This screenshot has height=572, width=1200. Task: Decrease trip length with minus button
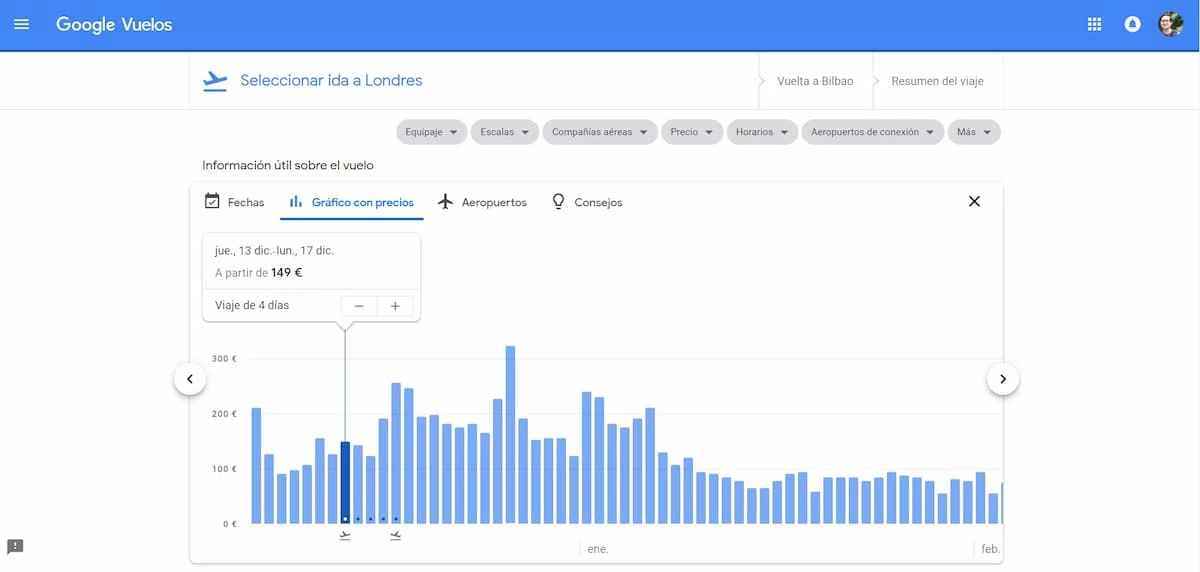point(359,306)
